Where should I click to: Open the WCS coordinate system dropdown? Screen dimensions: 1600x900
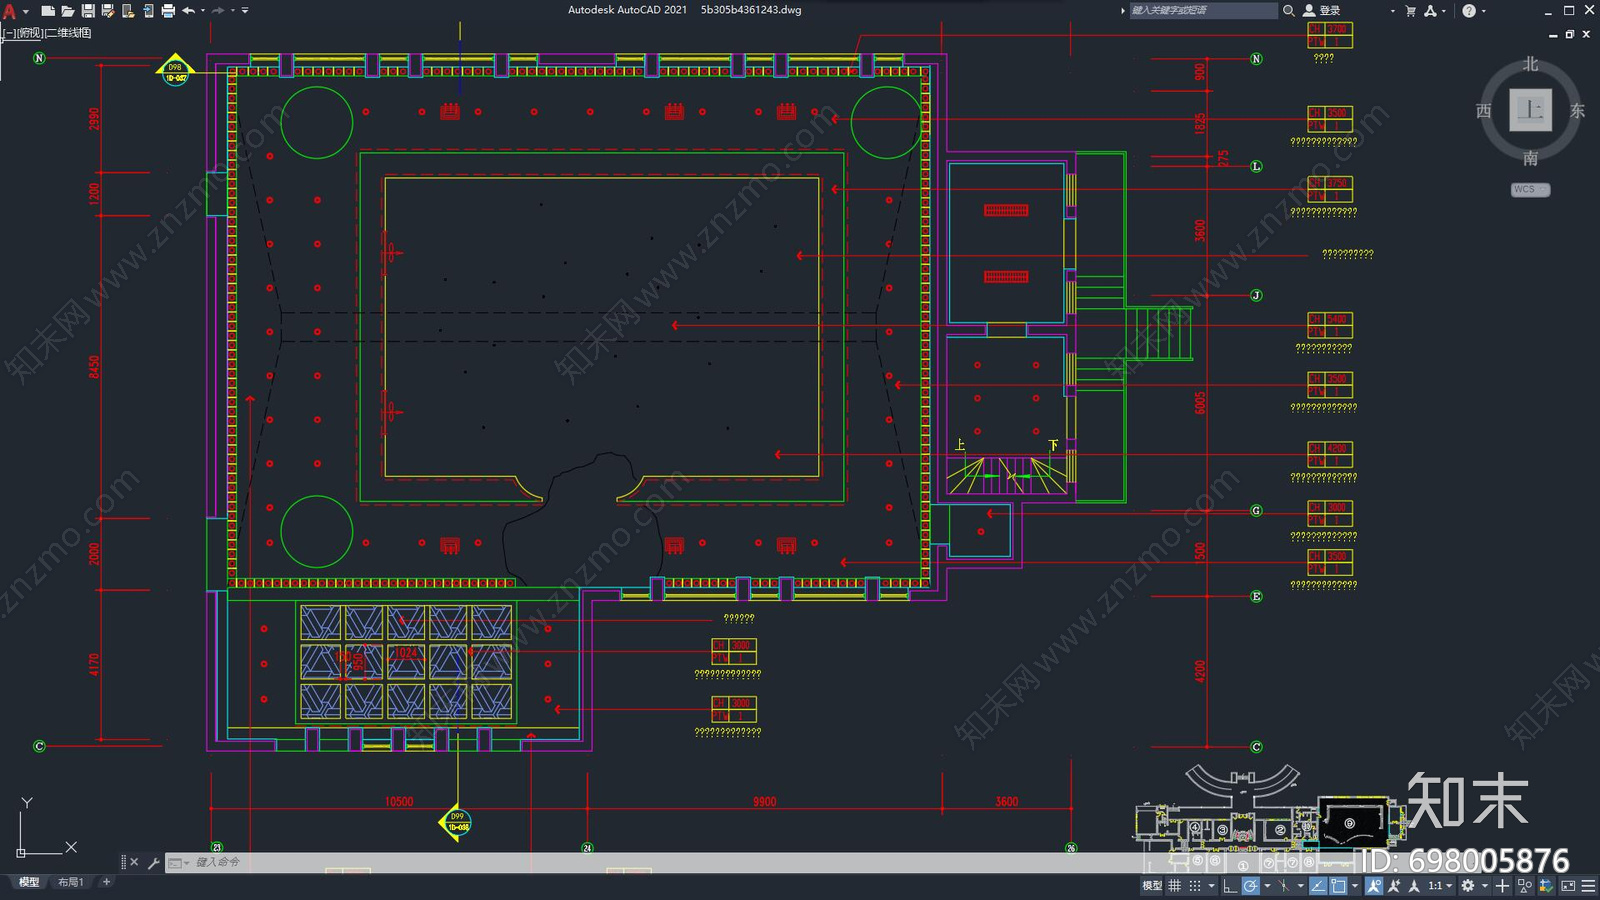(x=1530, y=189)
